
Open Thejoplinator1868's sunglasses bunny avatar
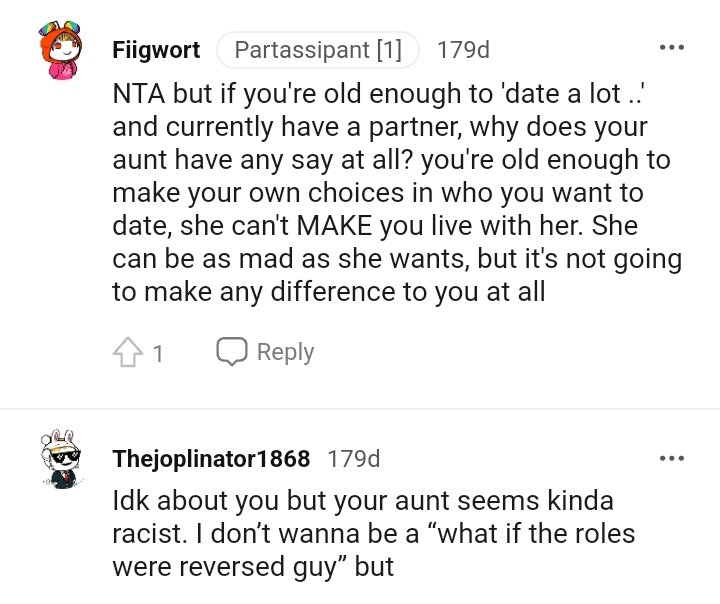pyautogui.click(x=61, y=459)
